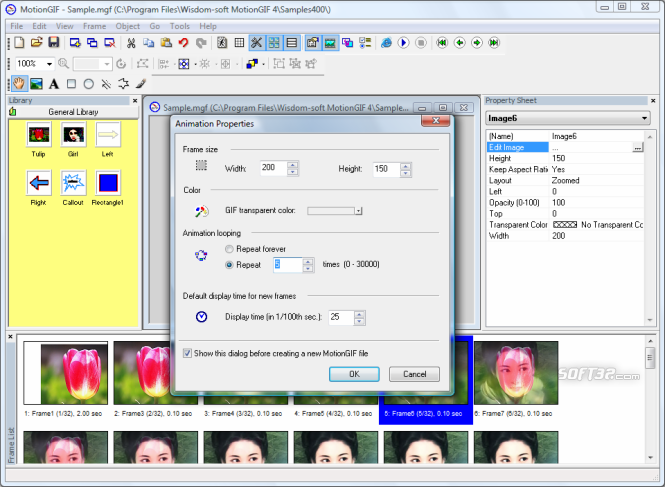Select the Brush paint tool
This screenshot has width=665, height=487.
(x=141, y=84)
